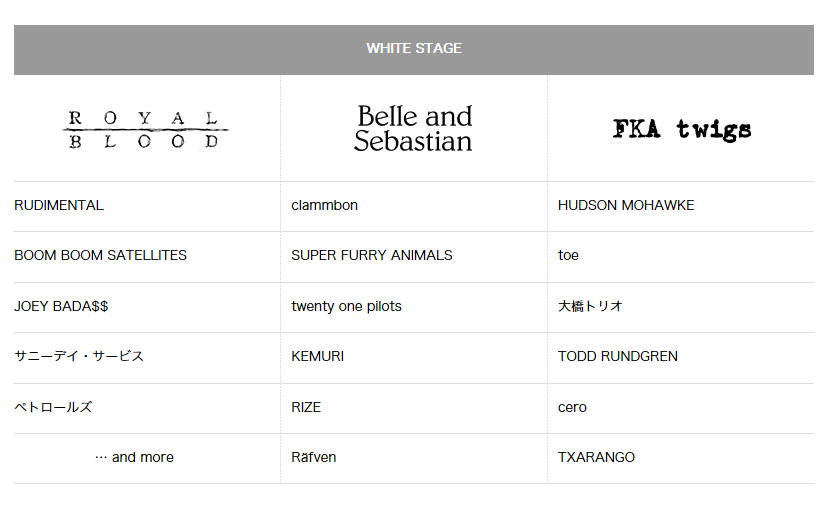824x529 pixels.
Task: Open the サニーデイ・サービス artist entry
Action: click(79, 356)
